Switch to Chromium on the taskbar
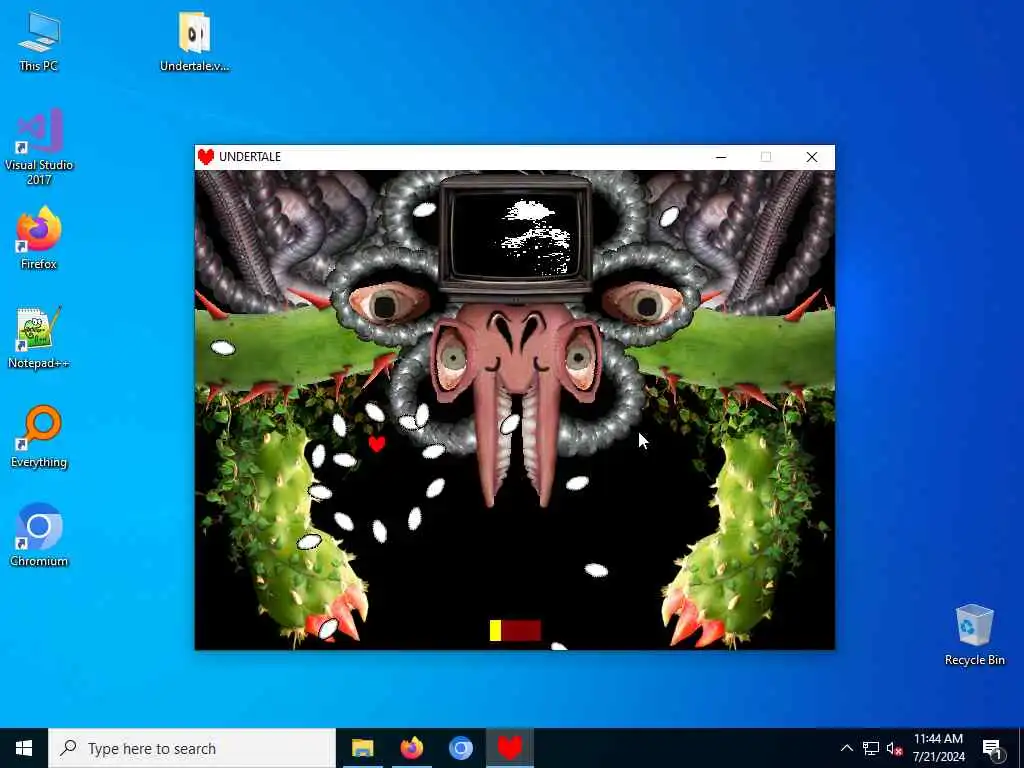The height and width of the screenshot is (768, 1024). click(x=460, y=748)
